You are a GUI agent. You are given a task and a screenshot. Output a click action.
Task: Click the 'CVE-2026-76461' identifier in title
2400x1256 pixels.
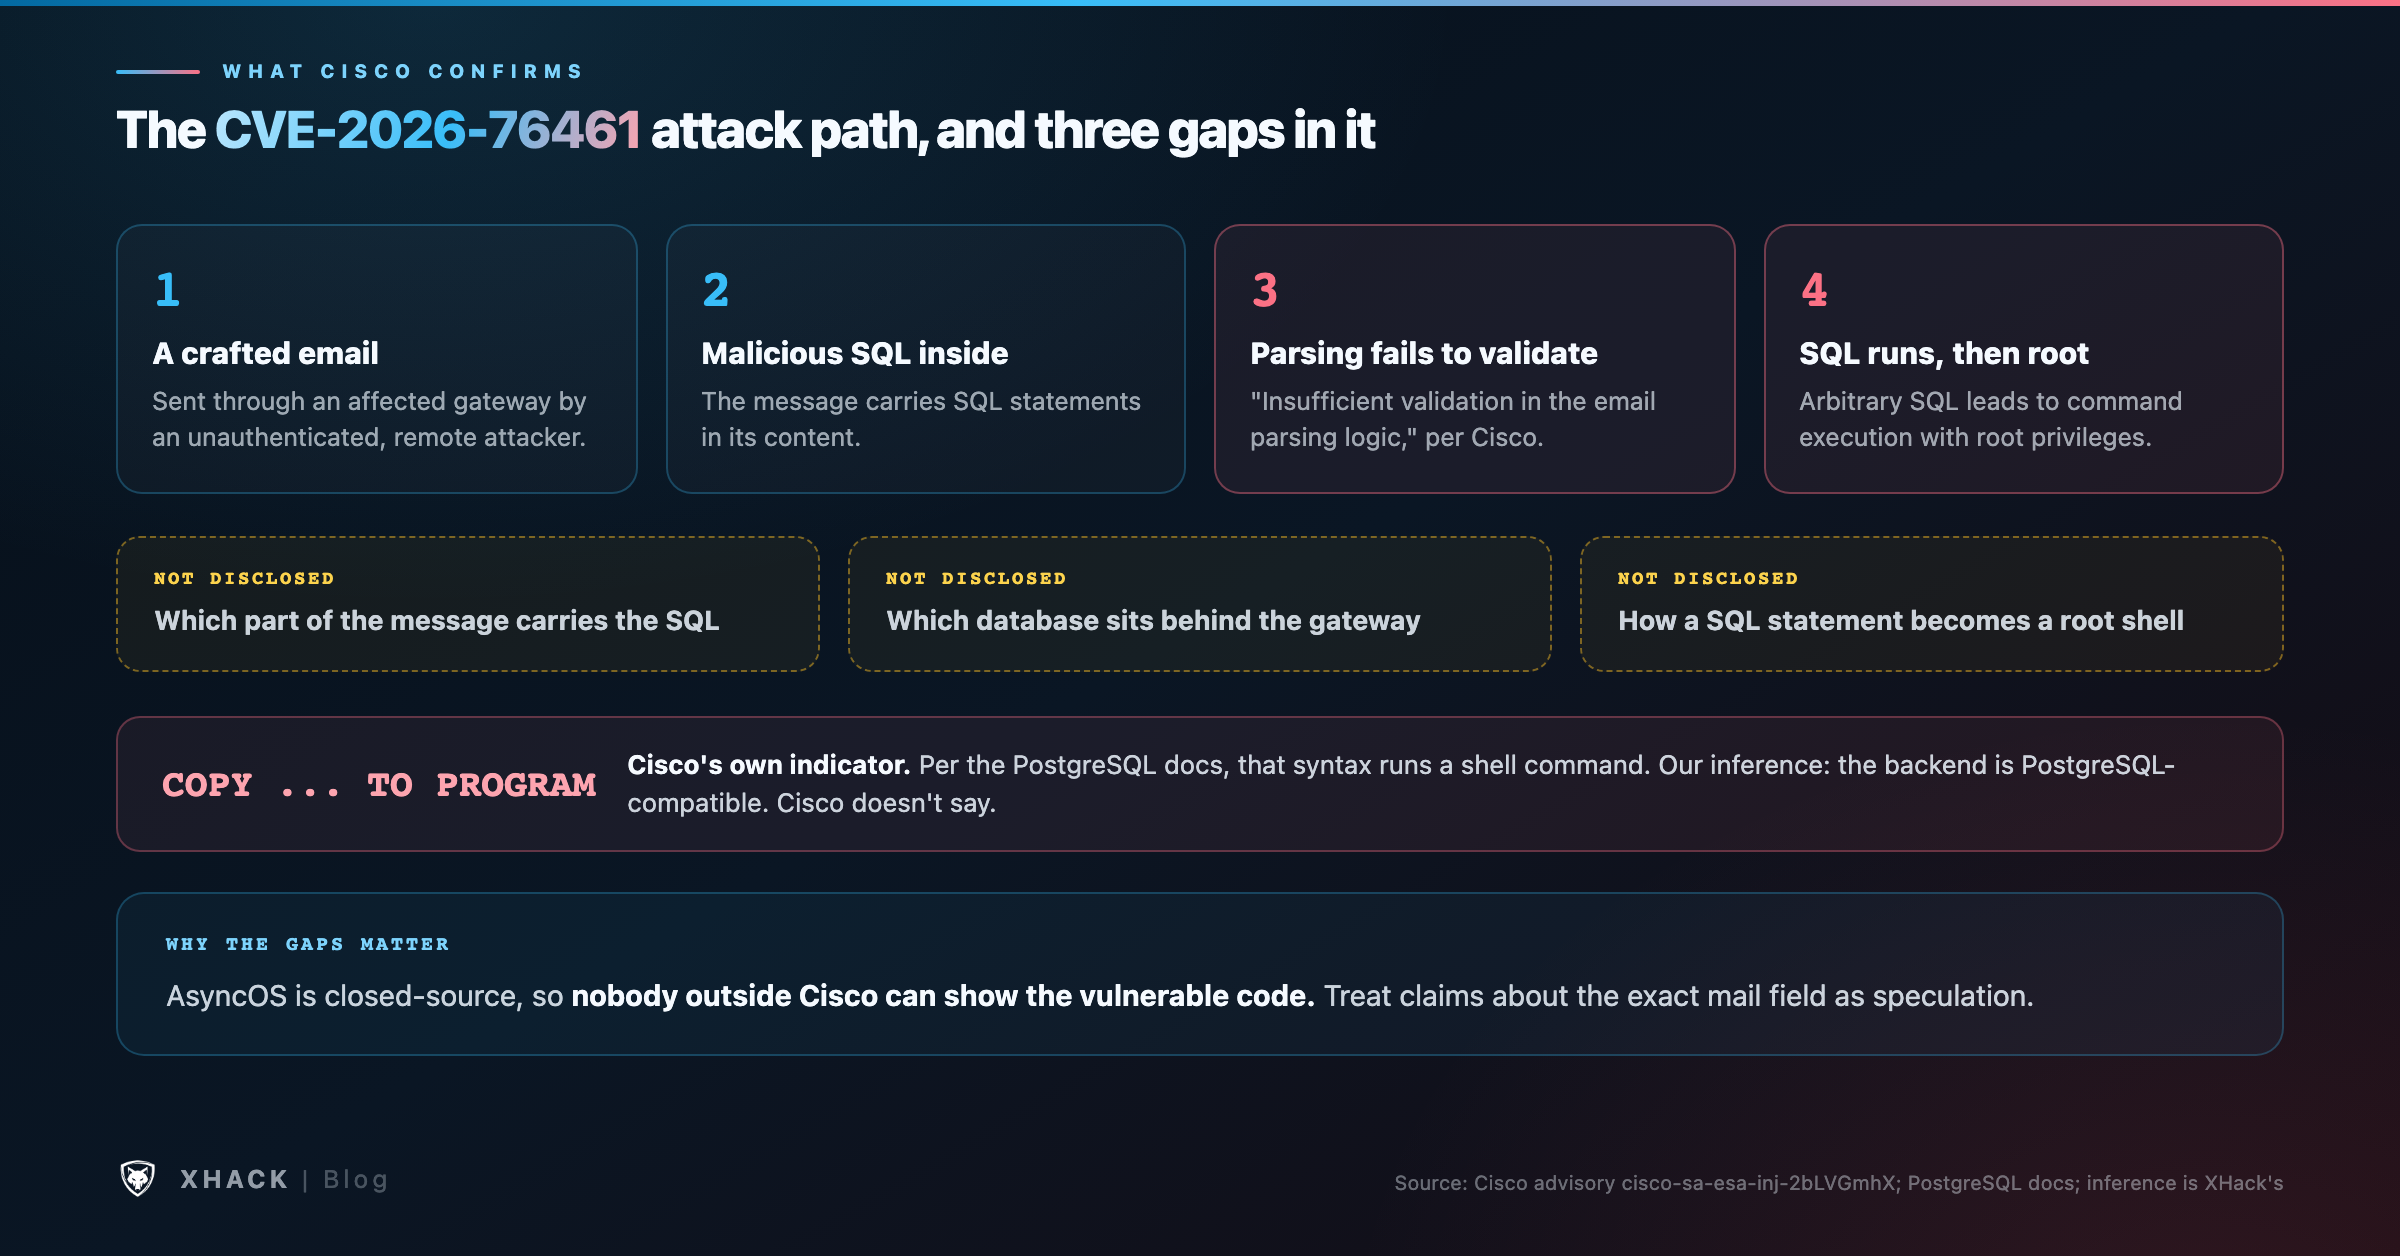point(428,130)
